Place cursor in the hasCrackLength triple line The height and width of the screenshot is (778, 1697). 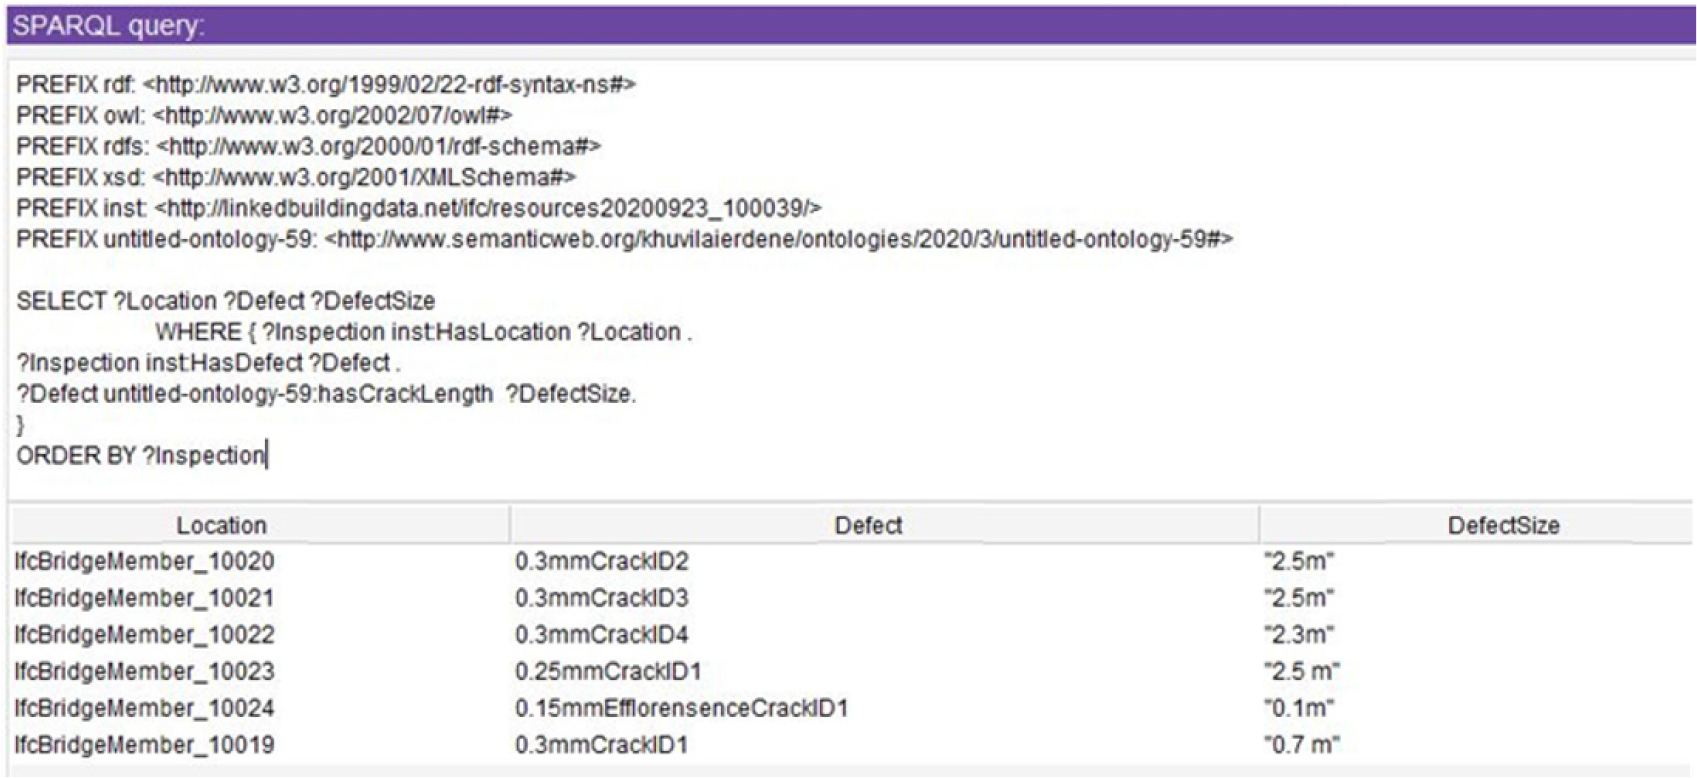pos(325,394)
